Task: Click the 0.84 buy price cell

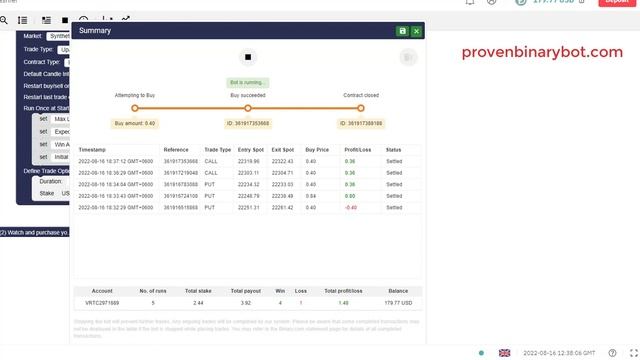Action: pyautogui.click(x=311, y=196)
